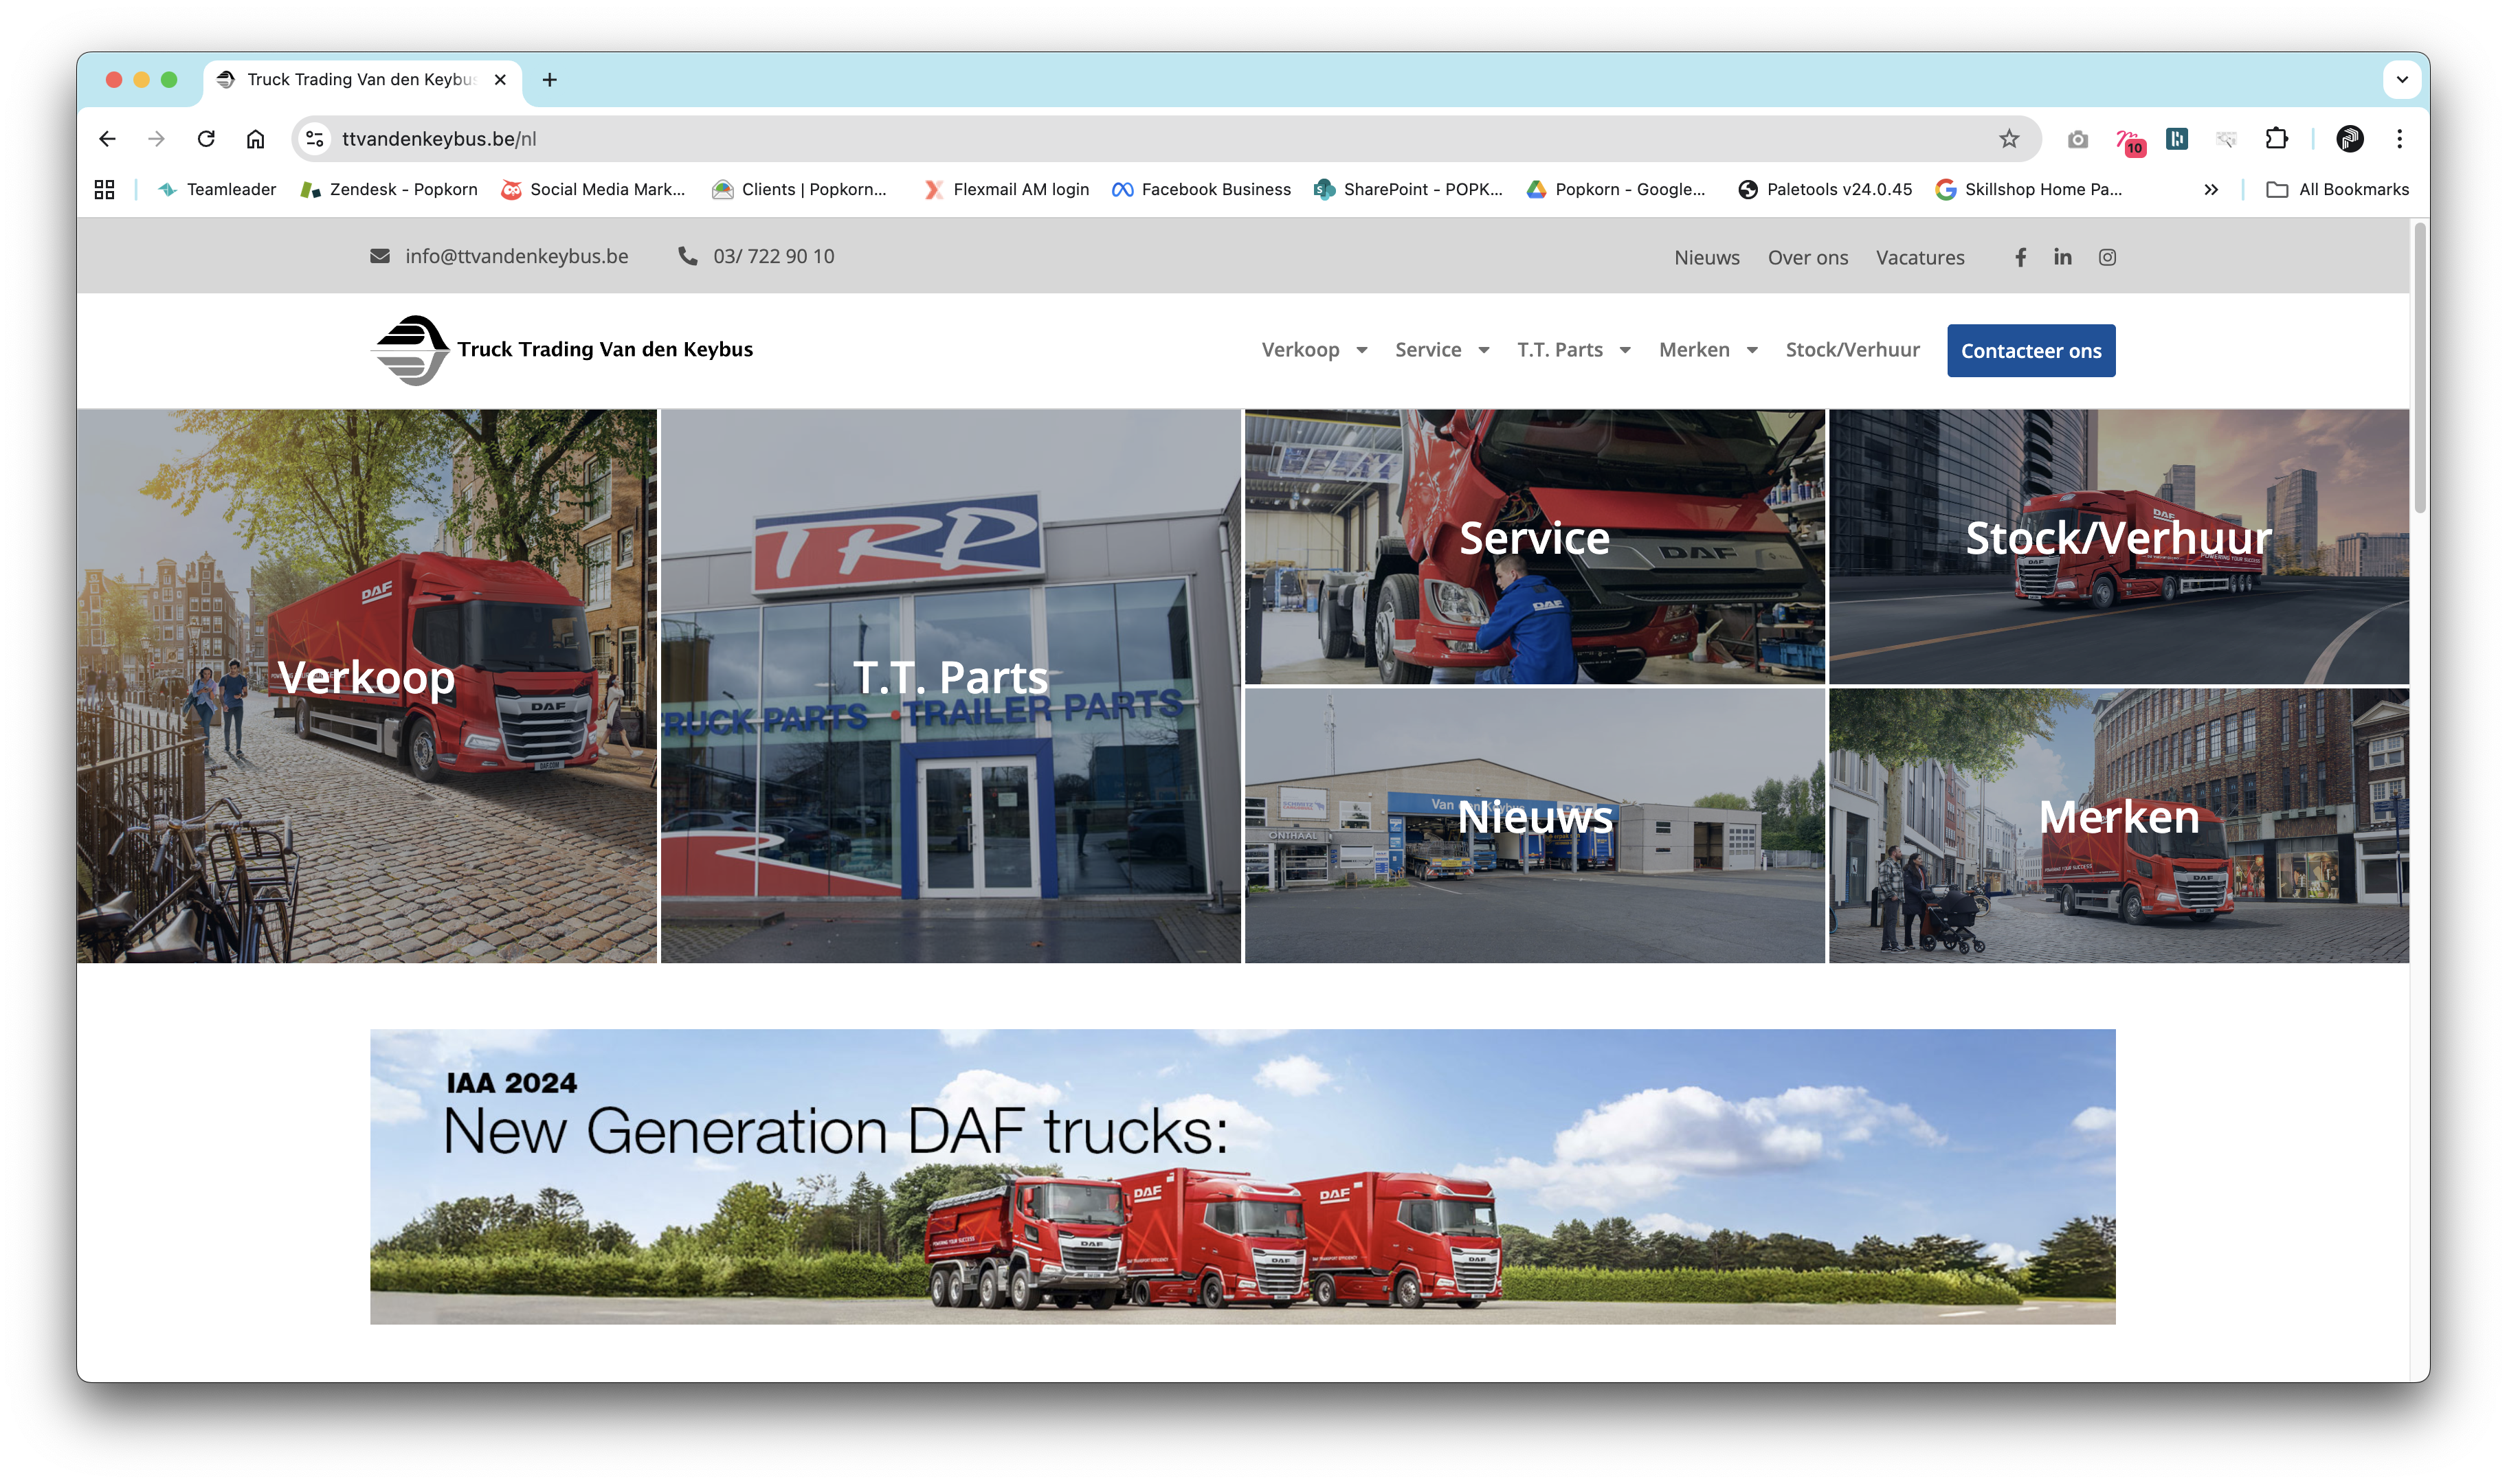Bookmark this page with the star icon

[x=2009, y=139]
